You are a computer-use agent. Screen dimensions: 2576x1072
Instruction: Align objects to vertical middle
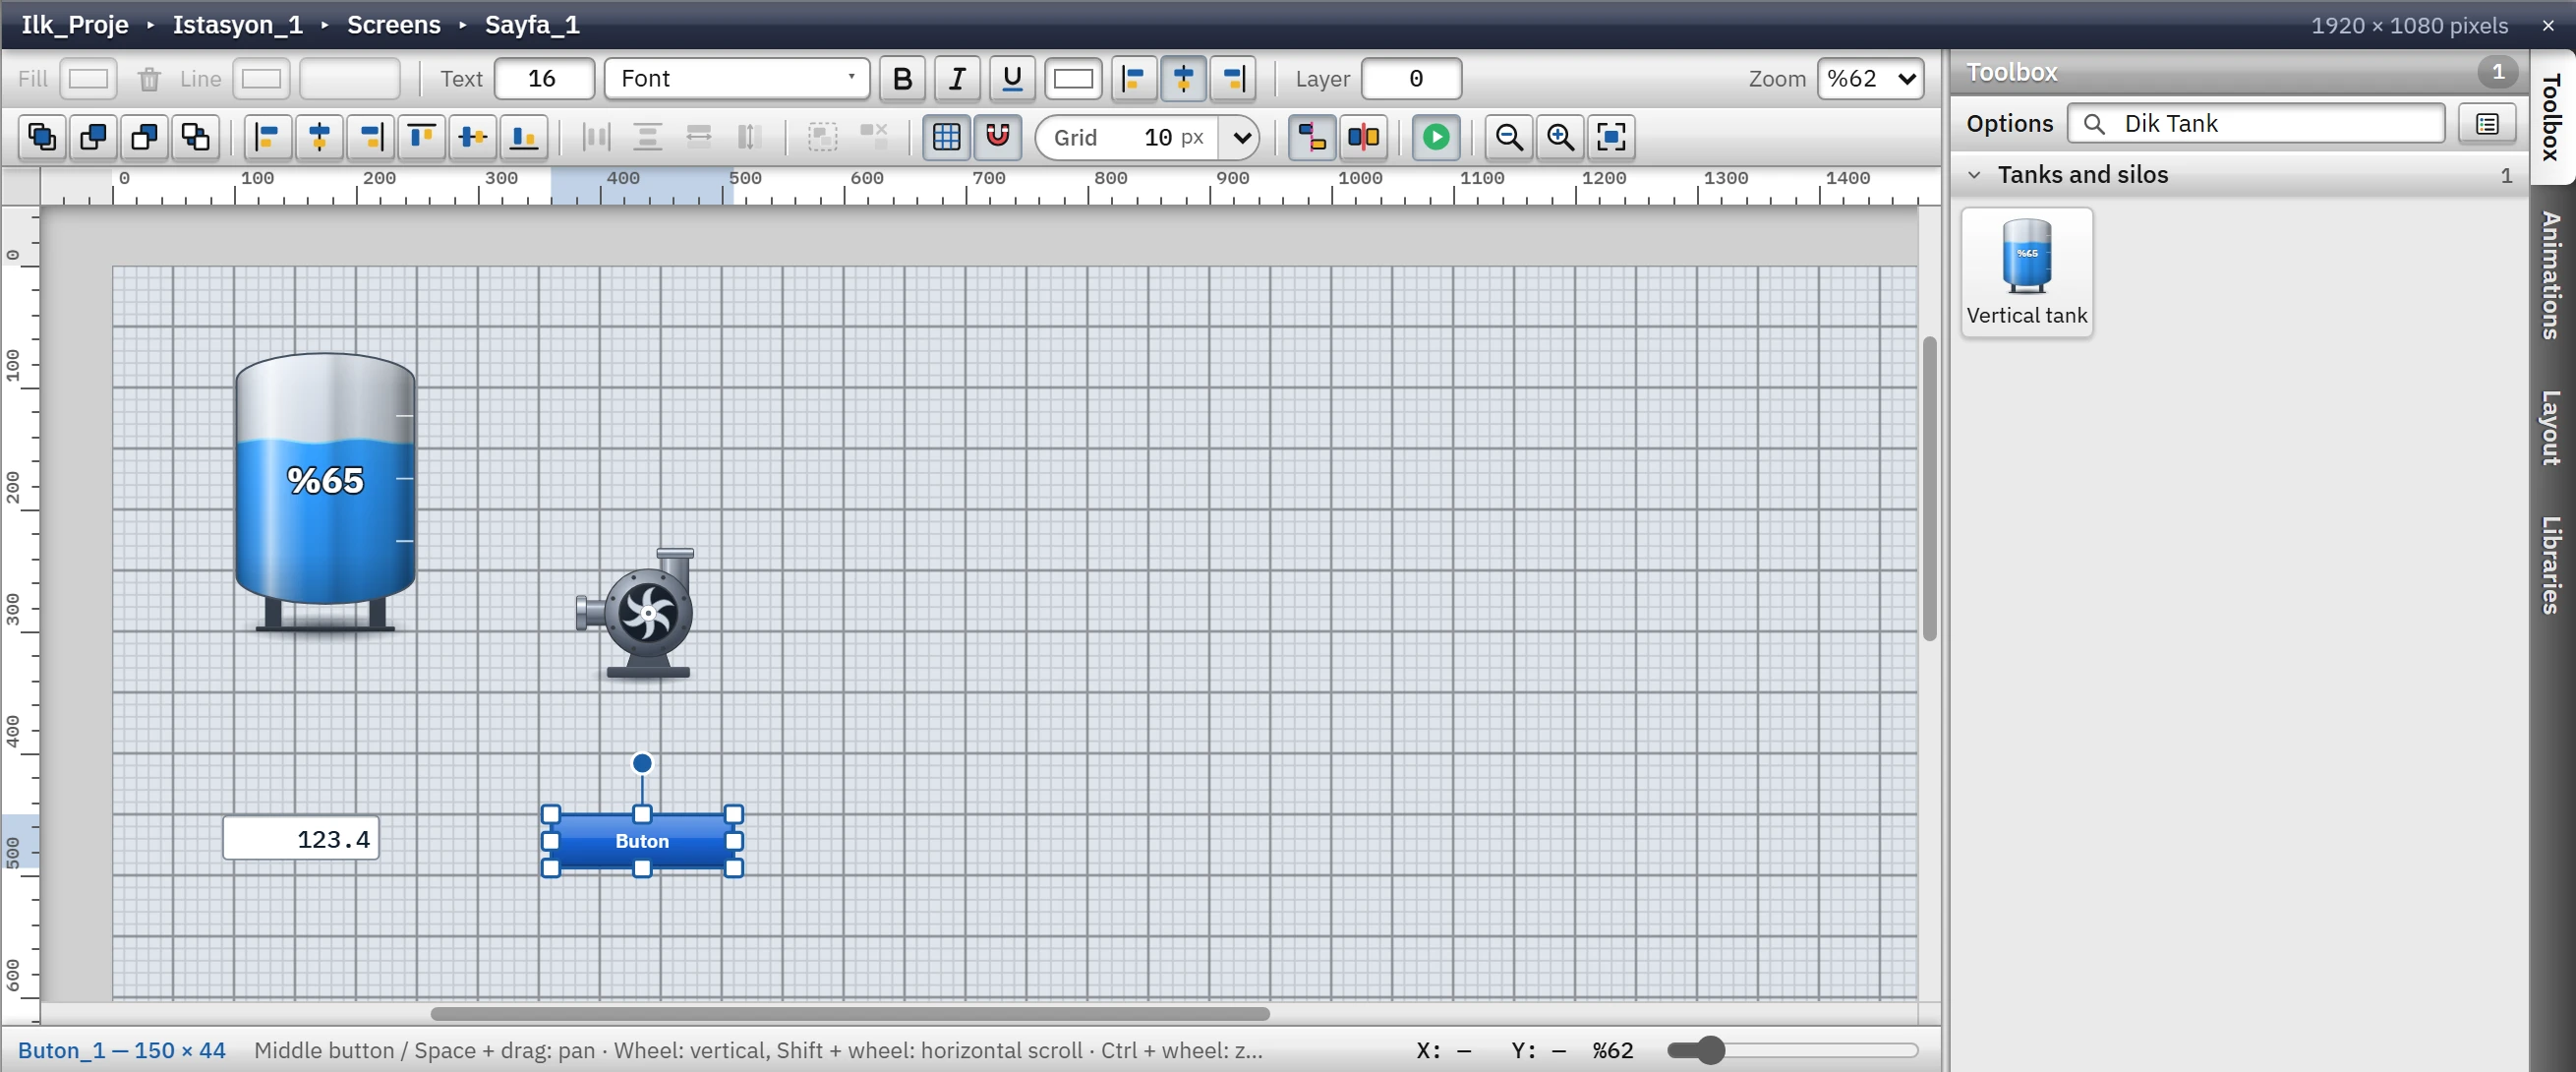472,137
